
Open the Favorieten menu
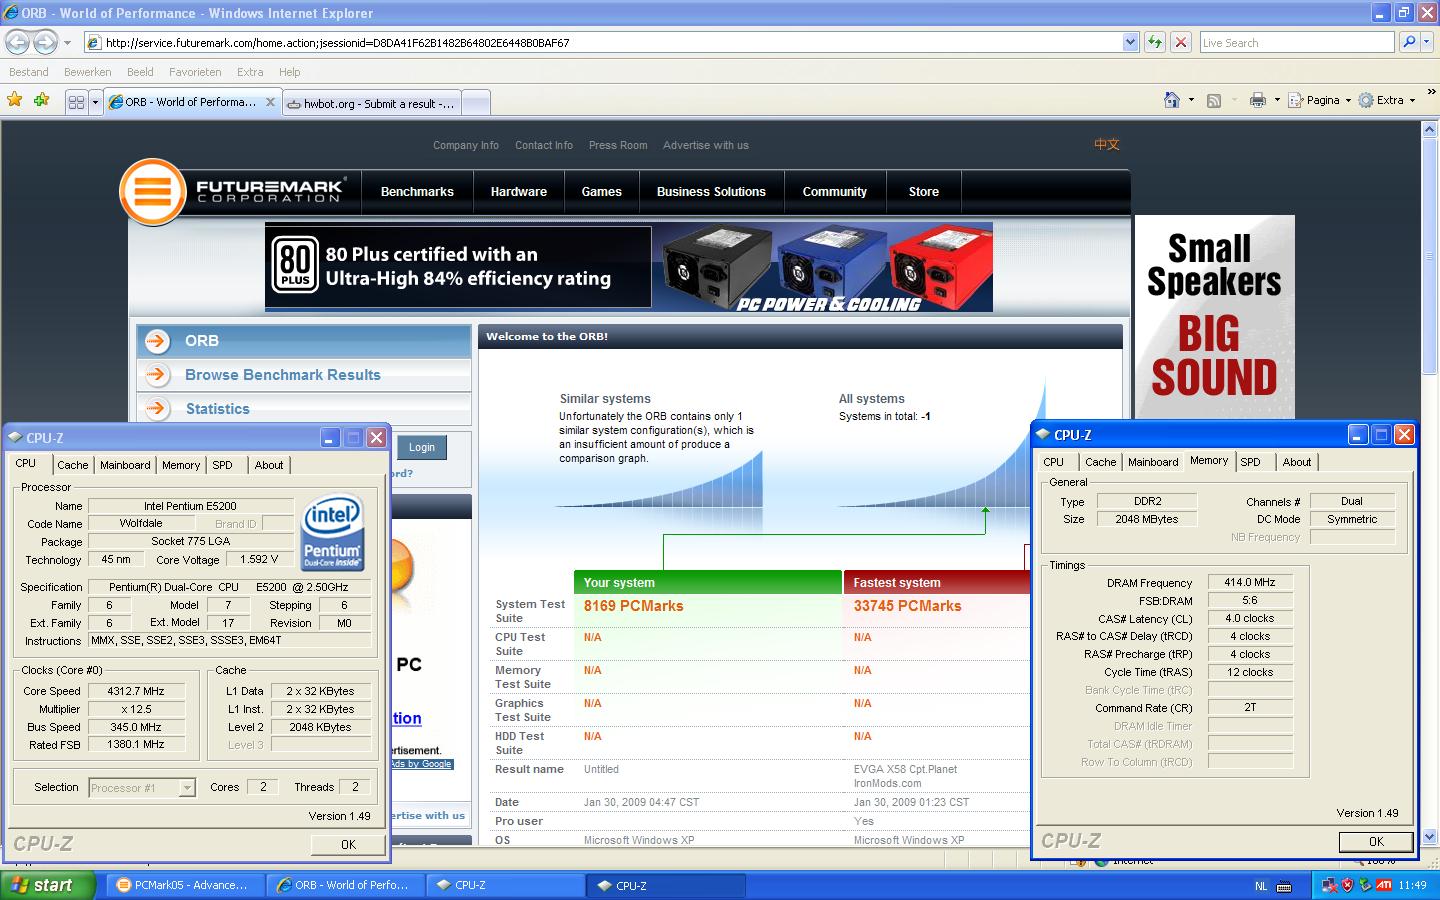195,72
